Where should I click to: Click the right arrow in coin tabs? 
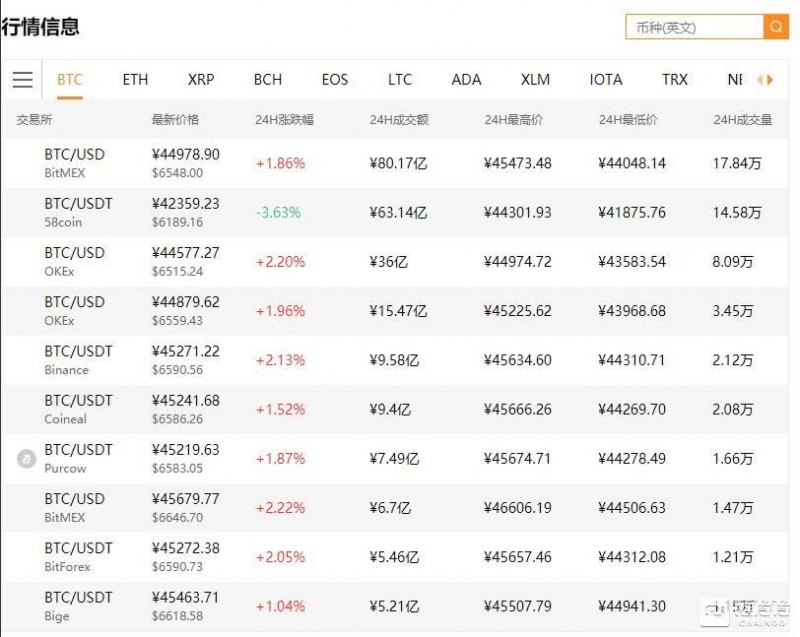pyautogui.click(x=770, y=80)
